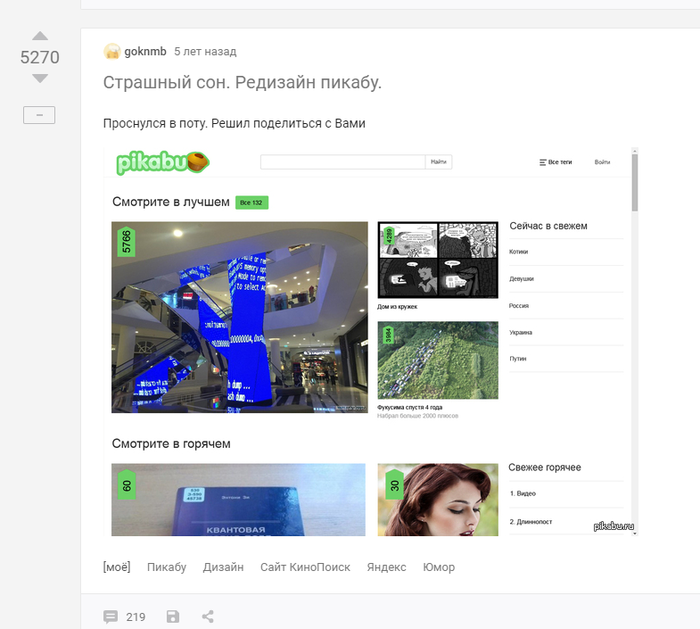This screenshot has height=629, width=700.
Task: Open the post timestamp '5 лет назад'
Action: [205, 51]
